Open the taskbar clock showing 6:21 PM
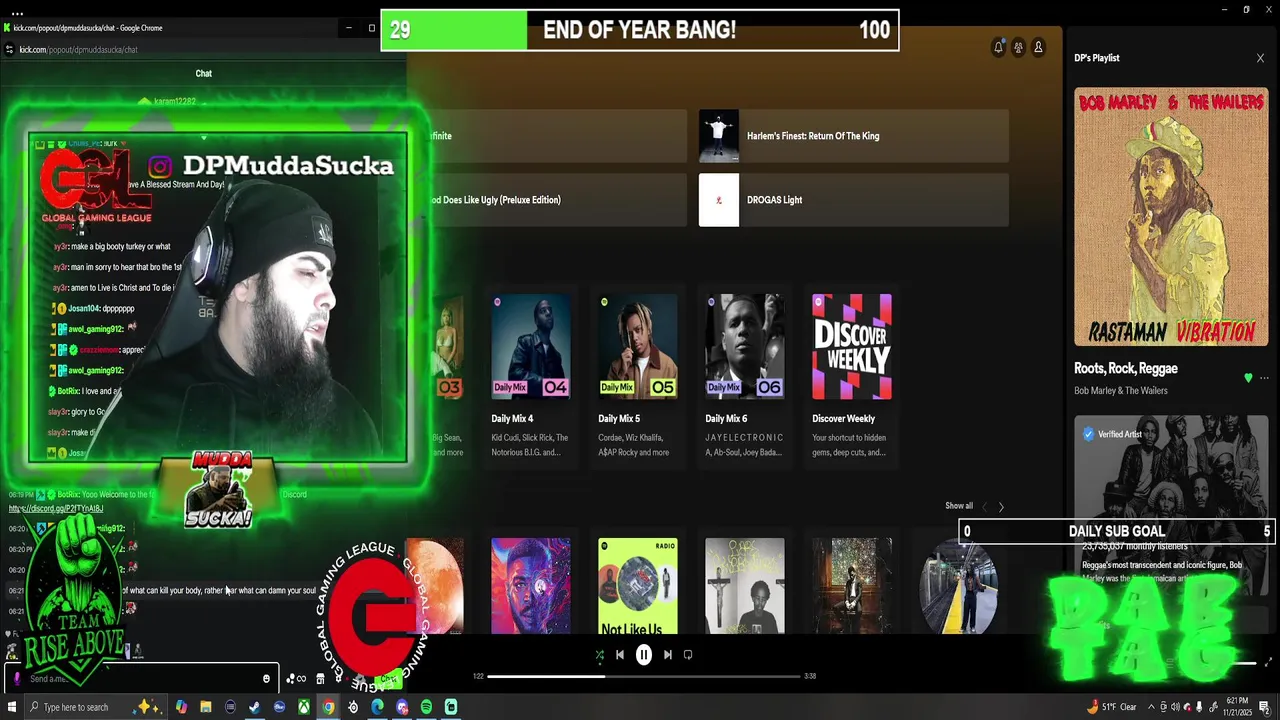The height and width of the screenshot is (720, 1280). (1237, 707)
